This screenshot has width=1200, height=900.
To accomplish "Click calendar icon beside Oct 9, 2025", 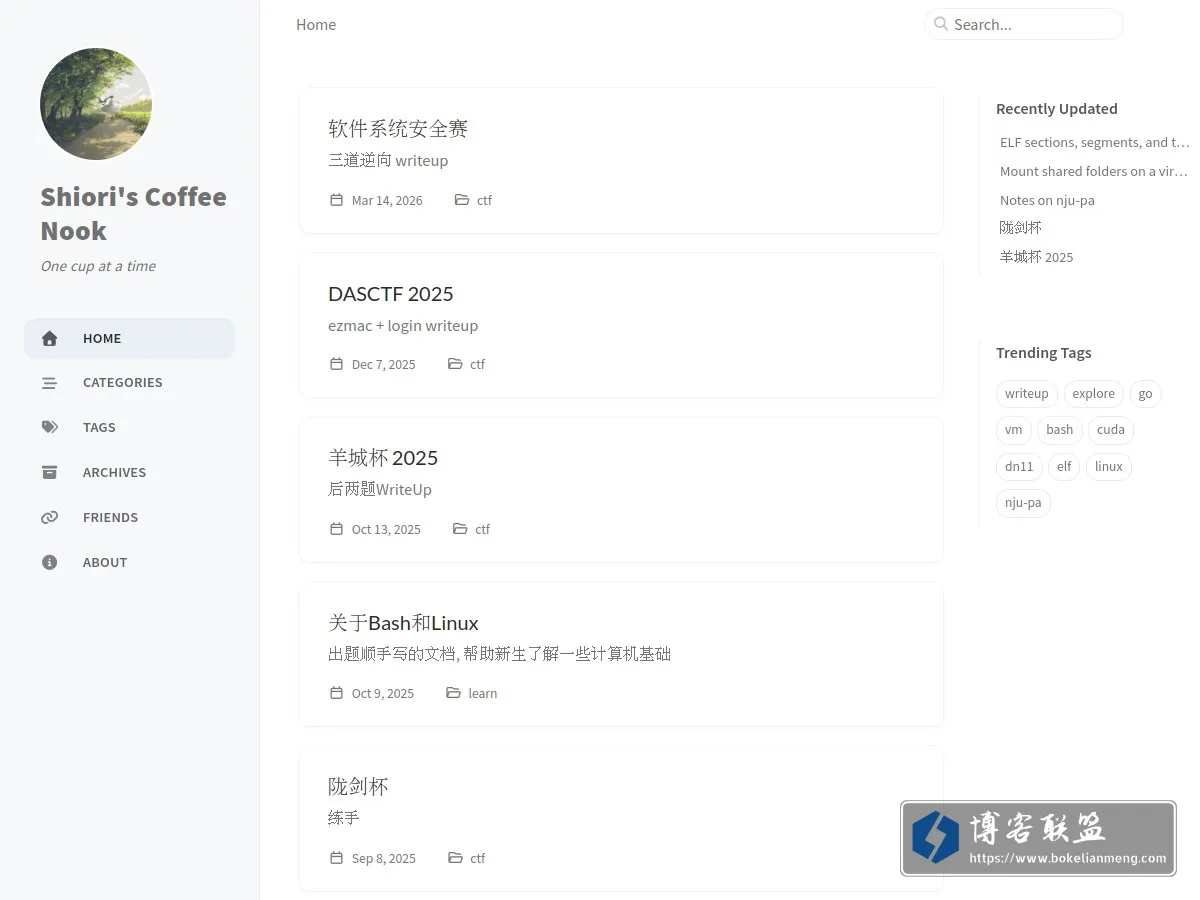I will coord(336,693).
